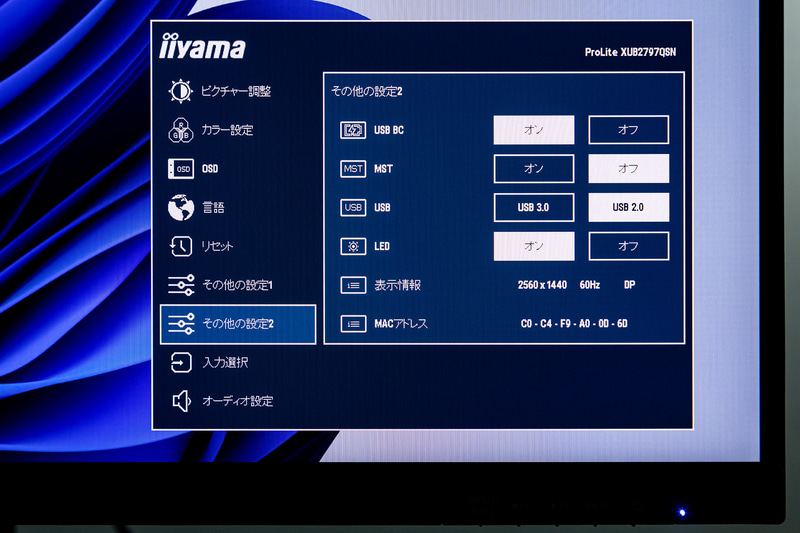This screenshot has height=533, width=800.
Task: Click the 60Hz refresh rate value
Action: pyautogui.click(x=590, y=285)
